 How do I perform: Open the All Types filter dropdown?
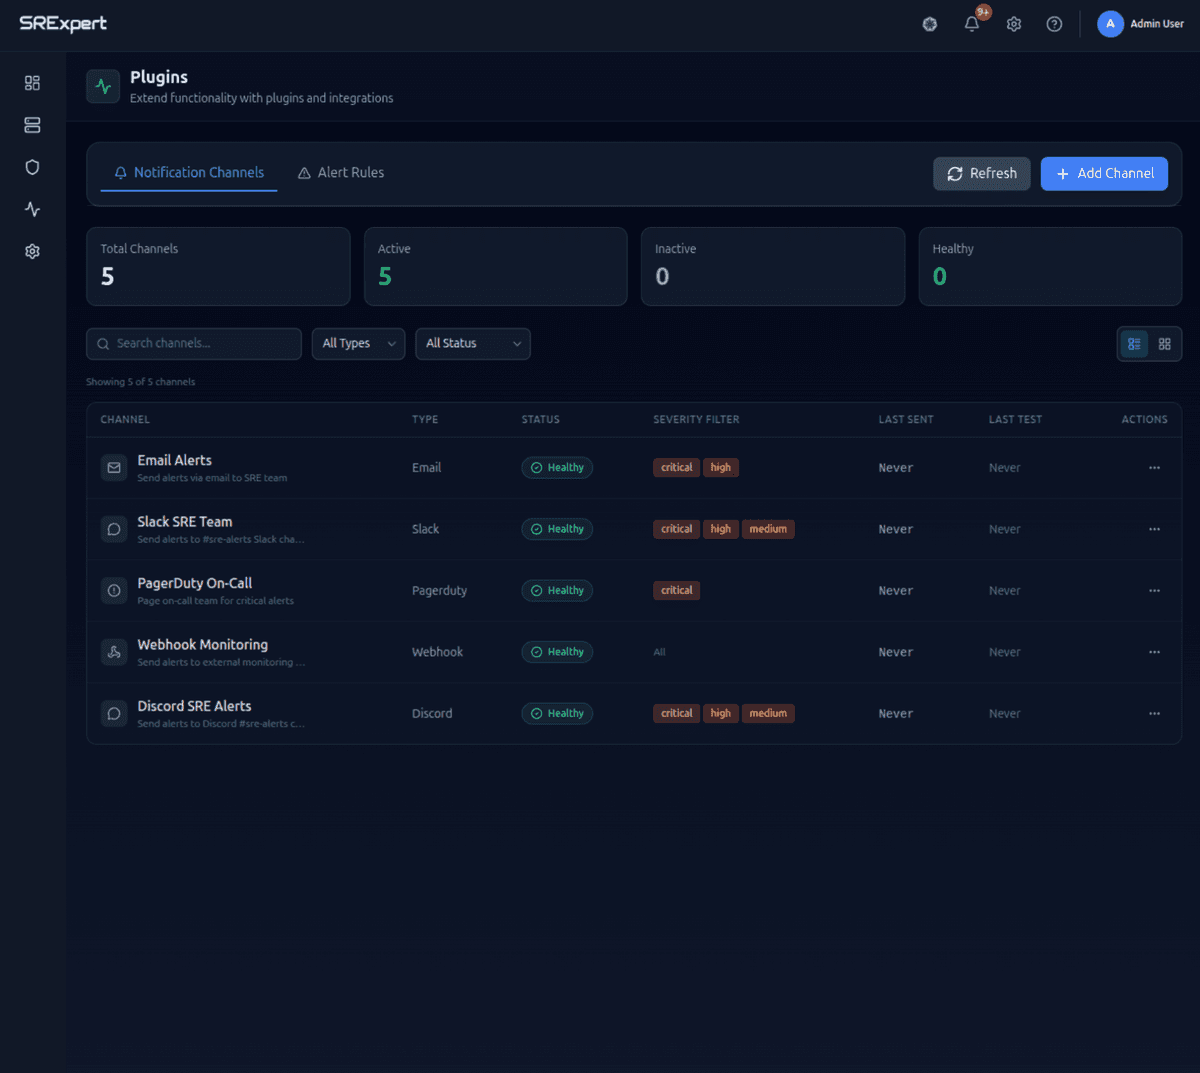point(358,343)
